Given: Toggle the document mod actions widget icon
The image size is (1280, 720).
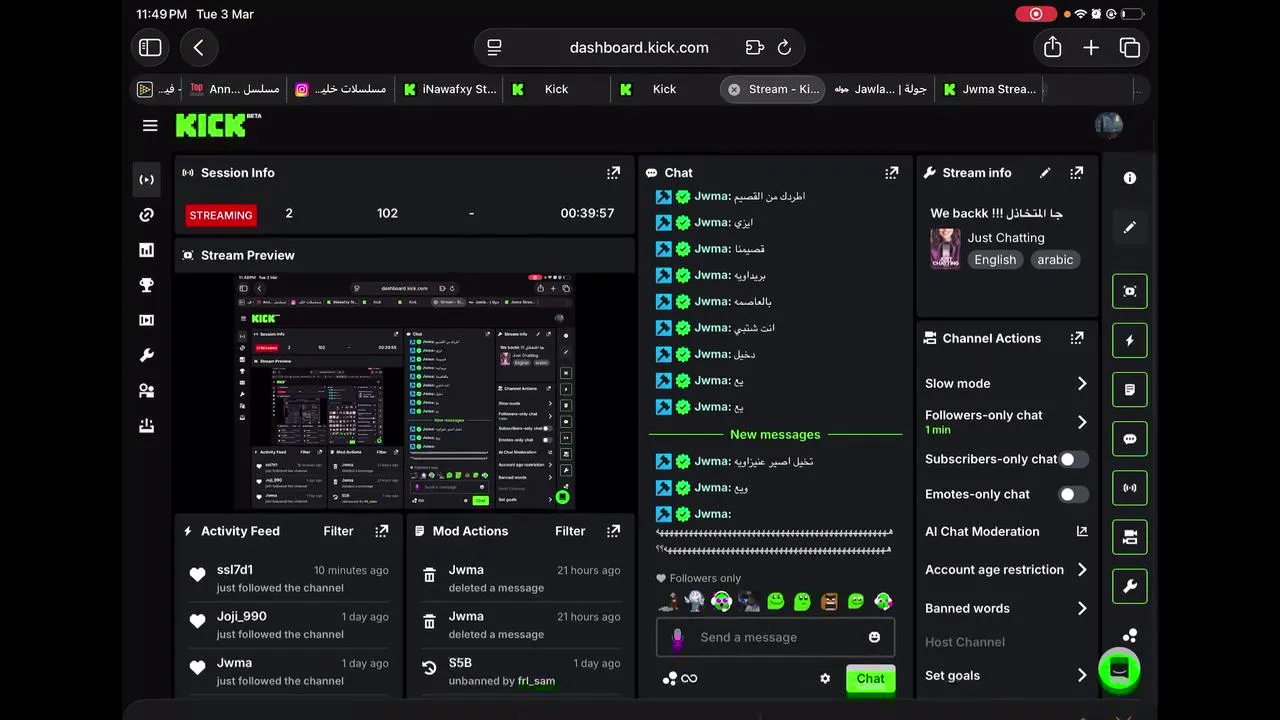Looking at the screenshot, I should (1130, 390).
